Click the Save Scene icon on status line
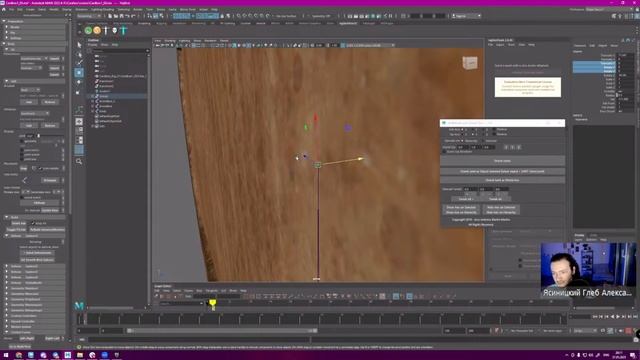The width and height of the screenshot is (640, 360). (x=122, y=16)
